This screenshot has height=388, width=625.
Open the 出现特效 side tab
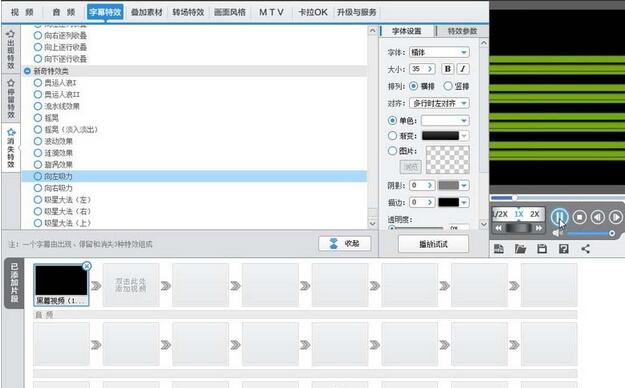[x=11, y=50]
